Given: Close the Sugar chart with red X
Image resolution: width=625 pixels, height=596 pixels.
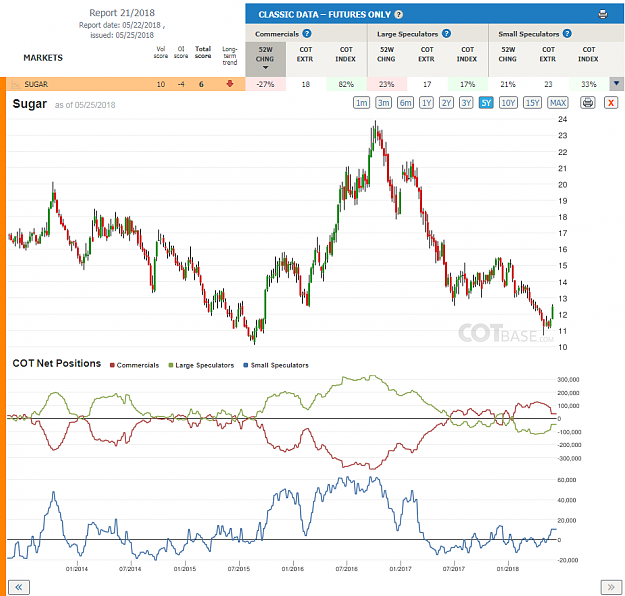Looking at the screenshot, I should point(611,103).
